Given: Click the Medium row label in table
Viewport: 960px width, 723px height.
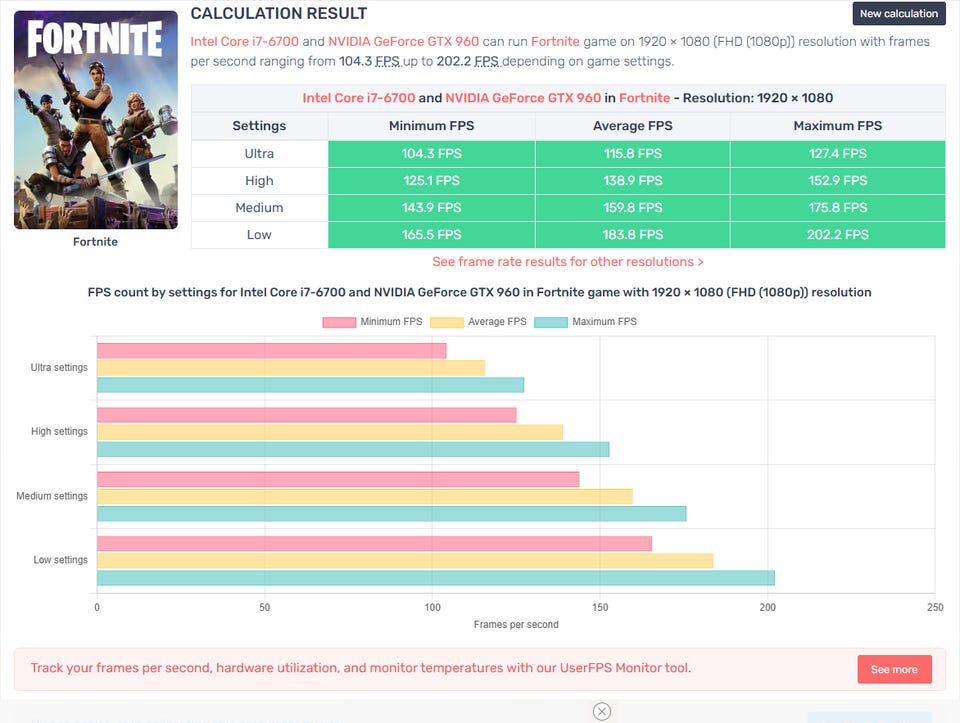Looking at the screenshot, I should (x=260, y=208).
